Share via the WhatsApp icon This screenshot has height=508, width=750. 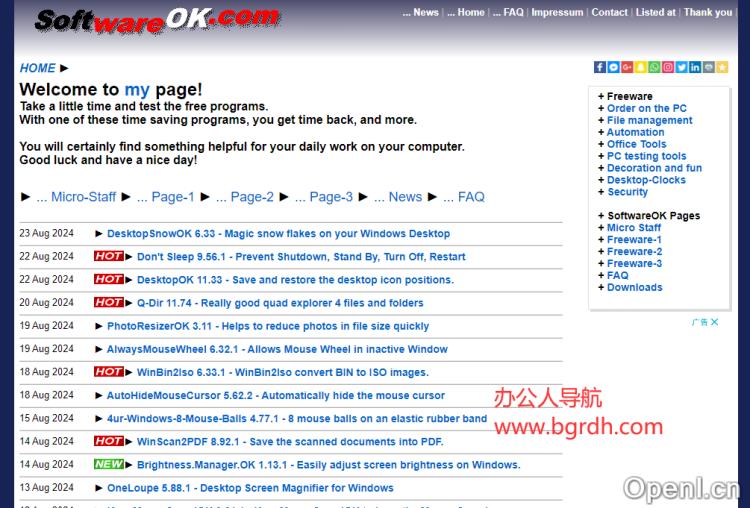[x=654, y=67]
